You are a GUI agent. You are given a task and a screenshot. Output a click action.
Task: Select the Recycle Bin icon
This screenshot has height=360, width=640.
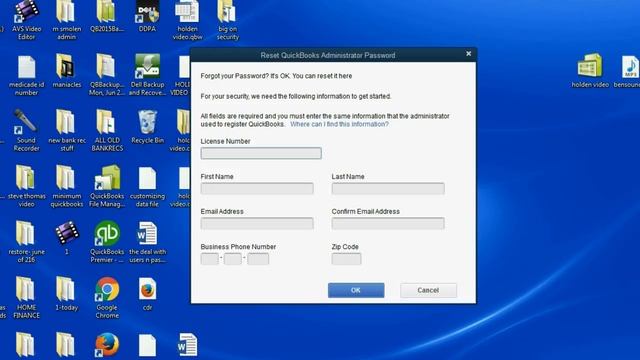[147, 127]
